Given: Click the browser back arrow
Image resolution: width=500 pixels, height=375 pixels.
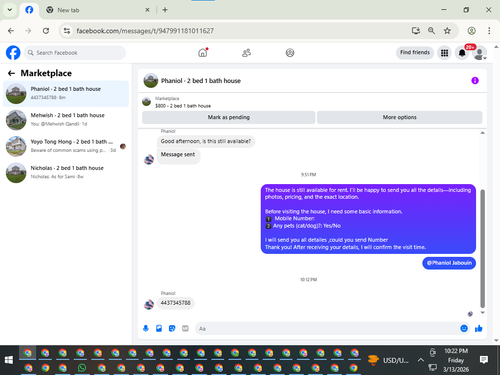Looking at the screenshot, I should tap(11, 31).
